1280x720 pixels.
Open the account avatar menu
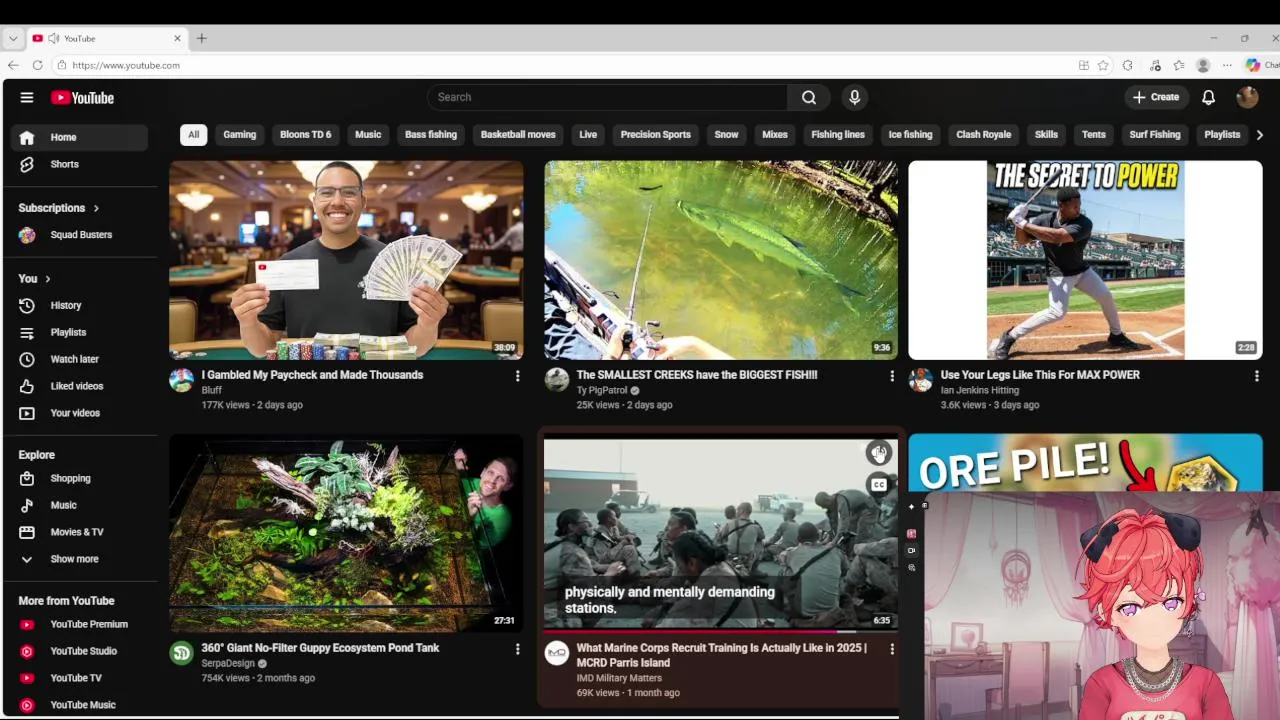coord(1247,97)
